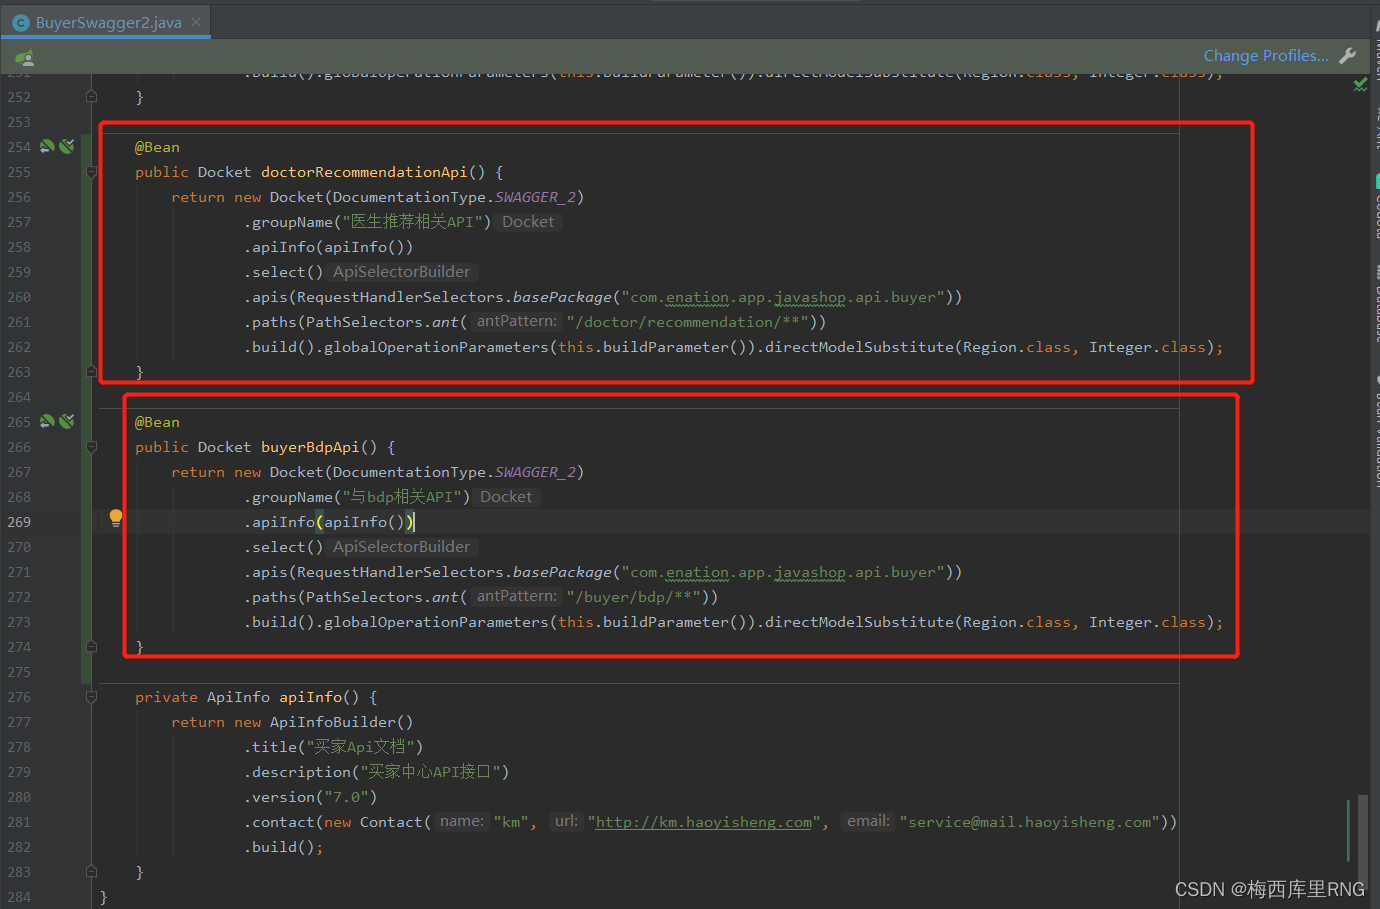This screenshot has height=909, width=1380.
Task: Click the private keyword on line 276
Action: (x=166, y=697)
